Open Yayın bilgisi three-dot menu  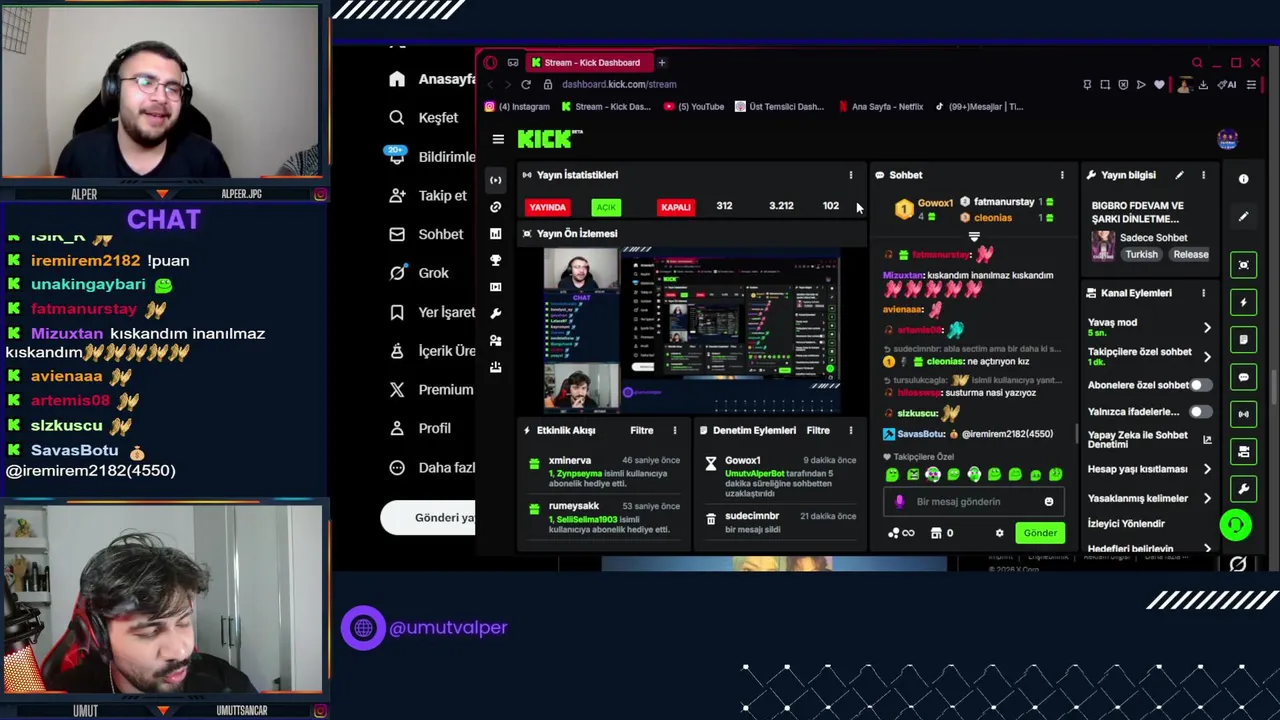1203,175
